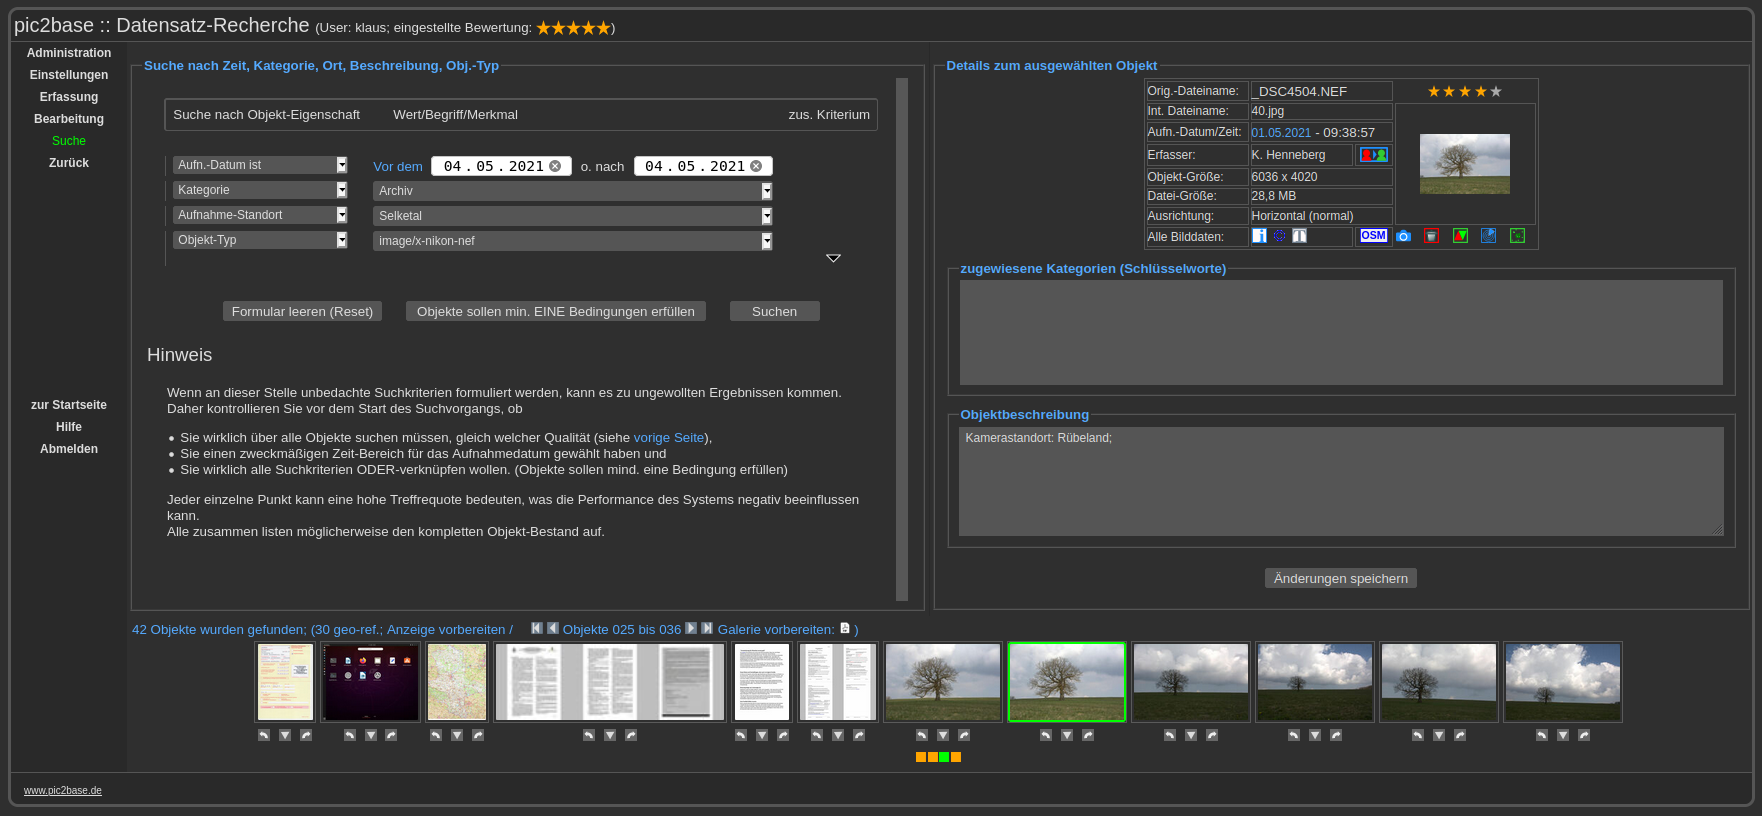Click the fifth grey rating star

click(1496, 92)
